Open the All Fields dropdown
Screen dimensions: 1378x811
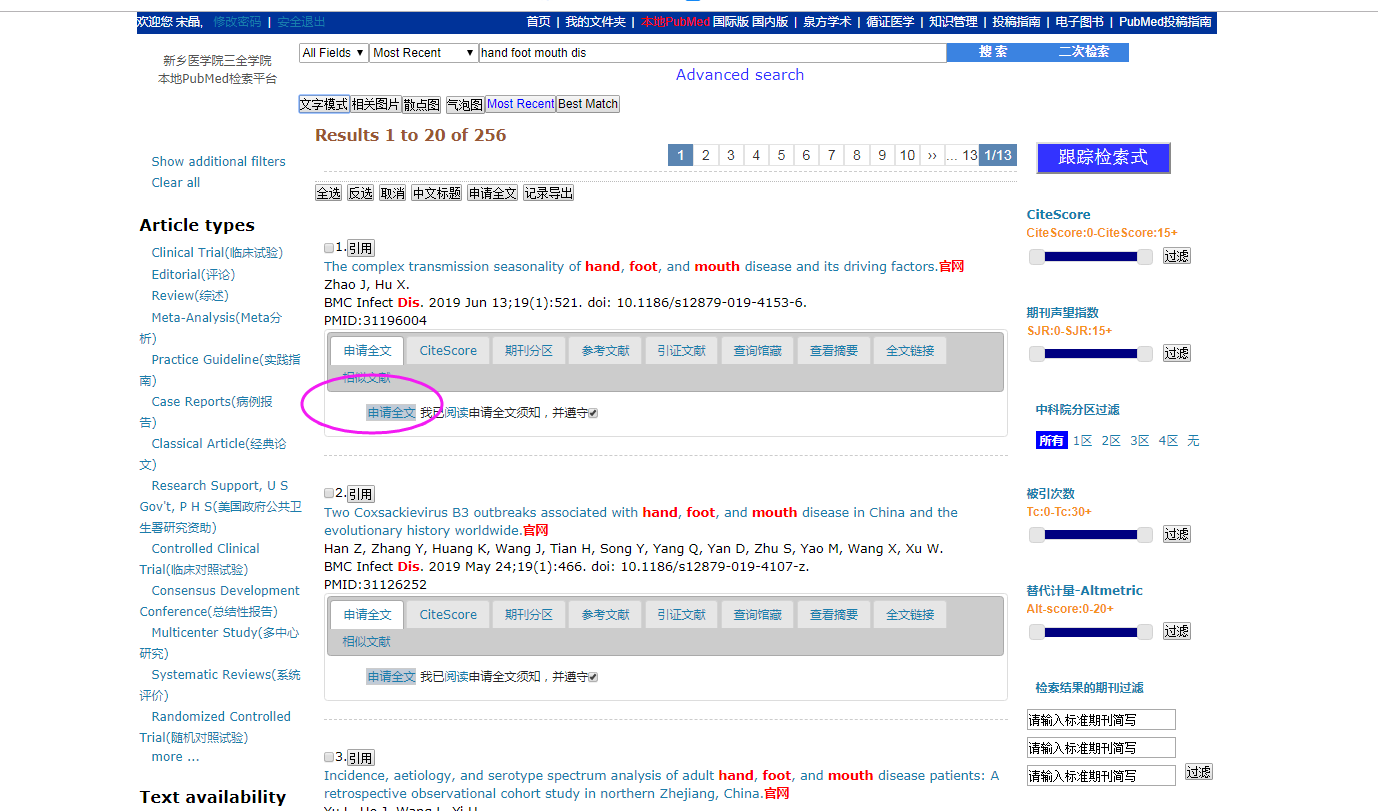pyautogui.click(x=333, y=53)
